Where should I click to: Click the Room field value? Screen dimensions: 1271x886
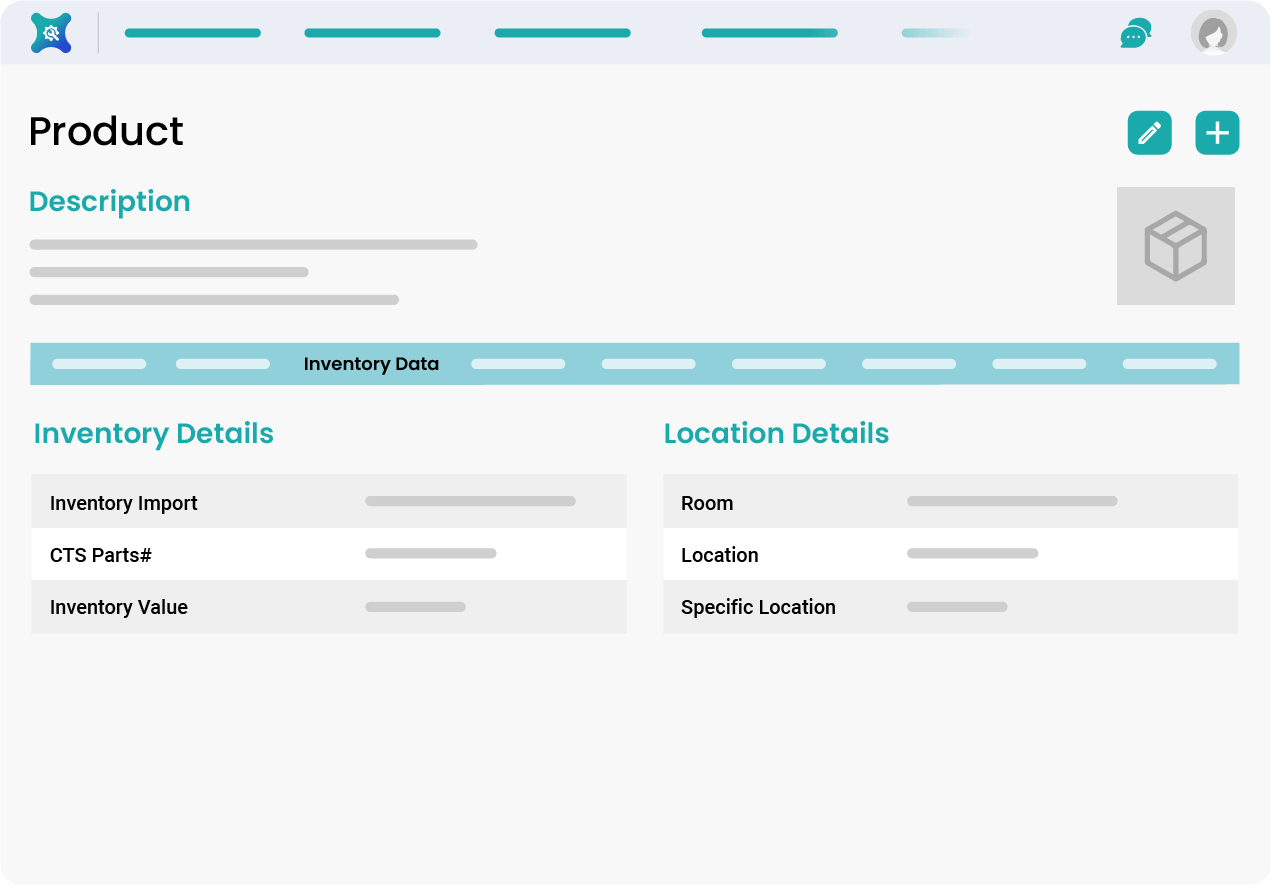pos(1011,501)
